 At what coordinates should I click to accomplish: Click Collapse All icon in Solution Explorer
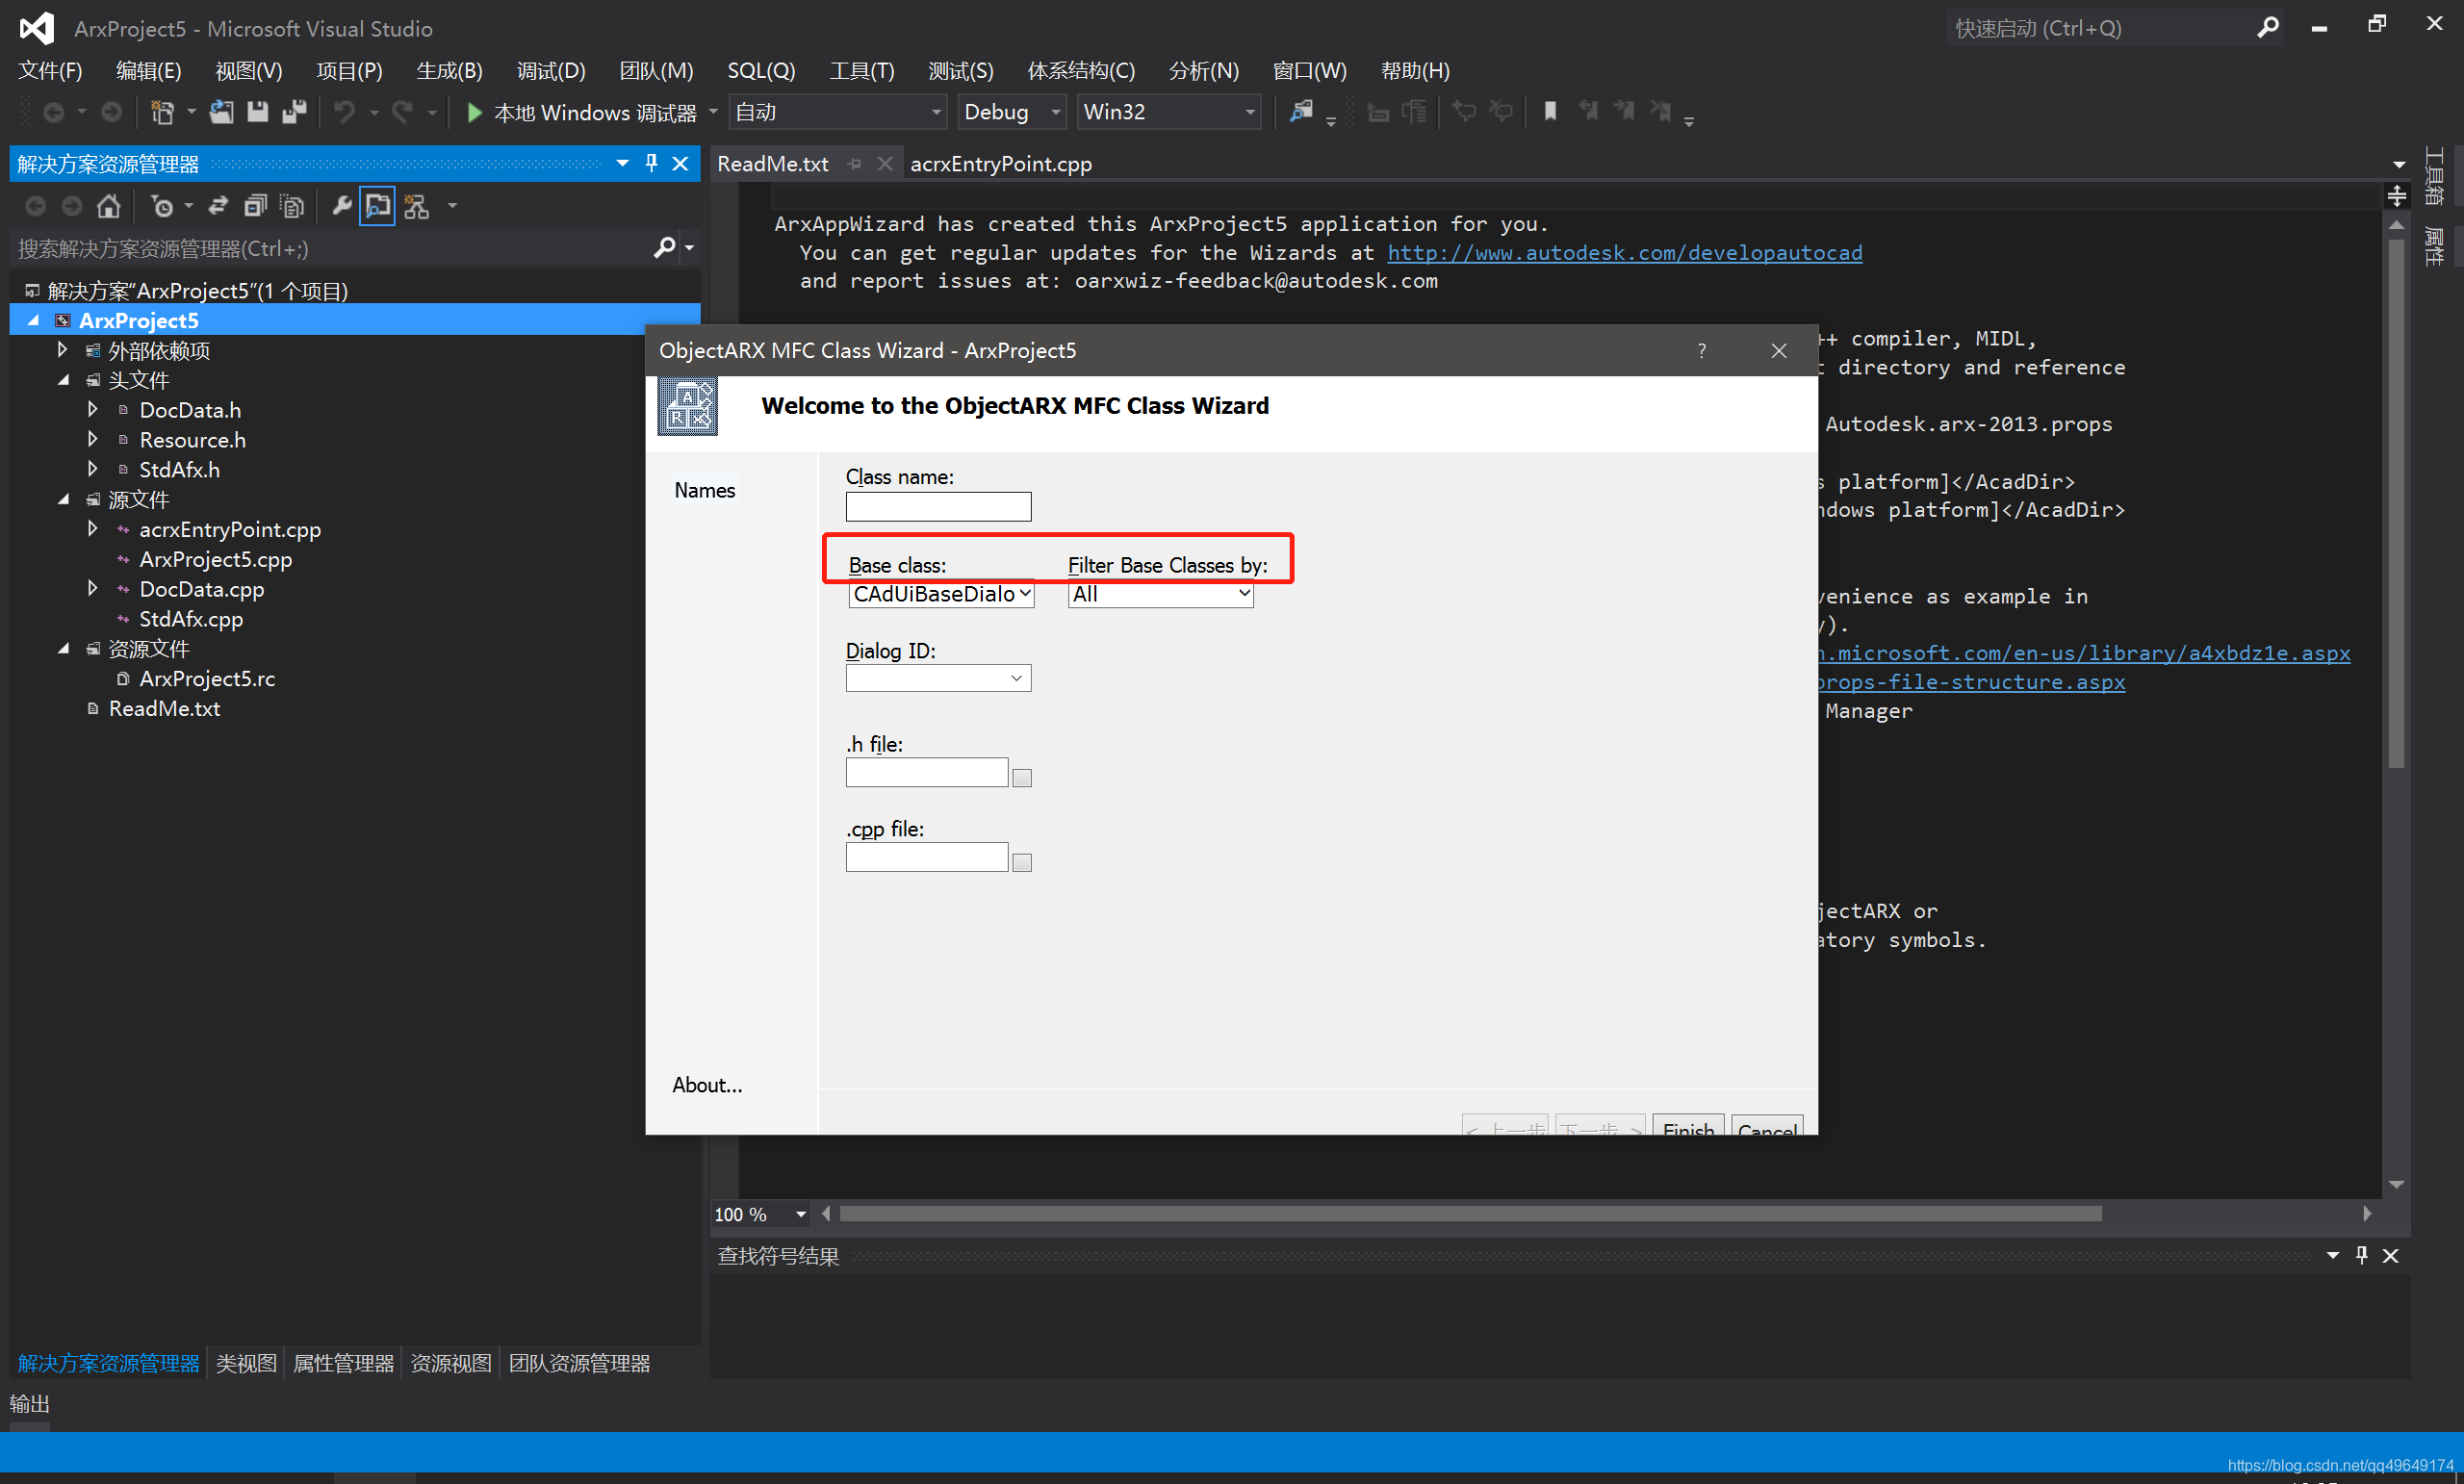point(255,207)
